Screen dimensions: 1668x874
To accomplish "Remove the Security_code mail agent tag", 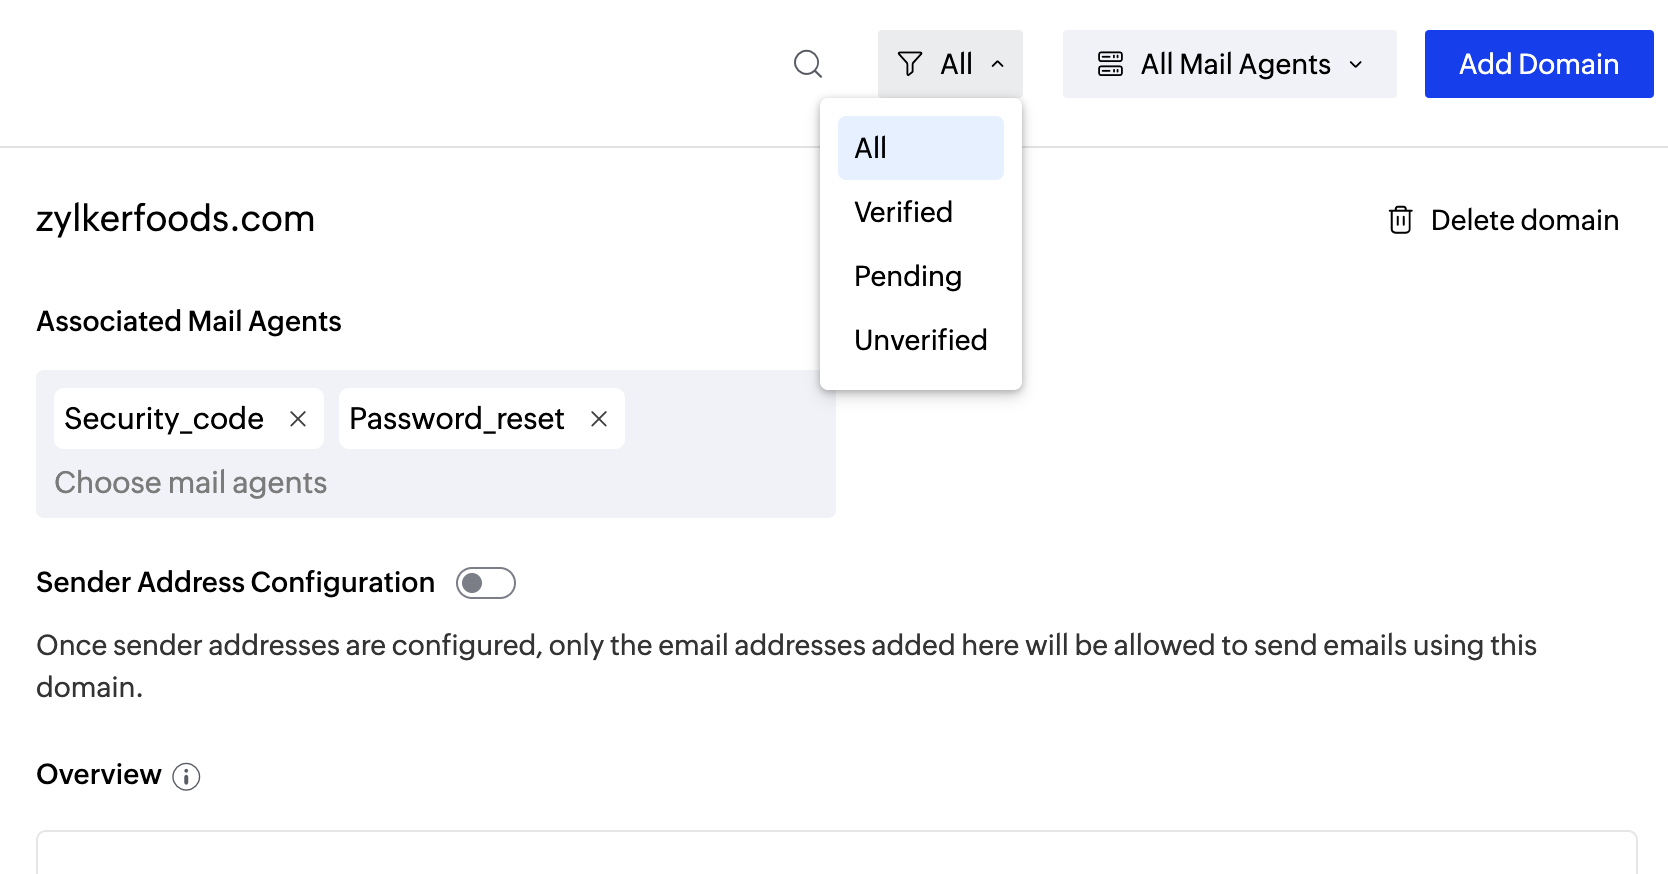I will click(298, 419).
